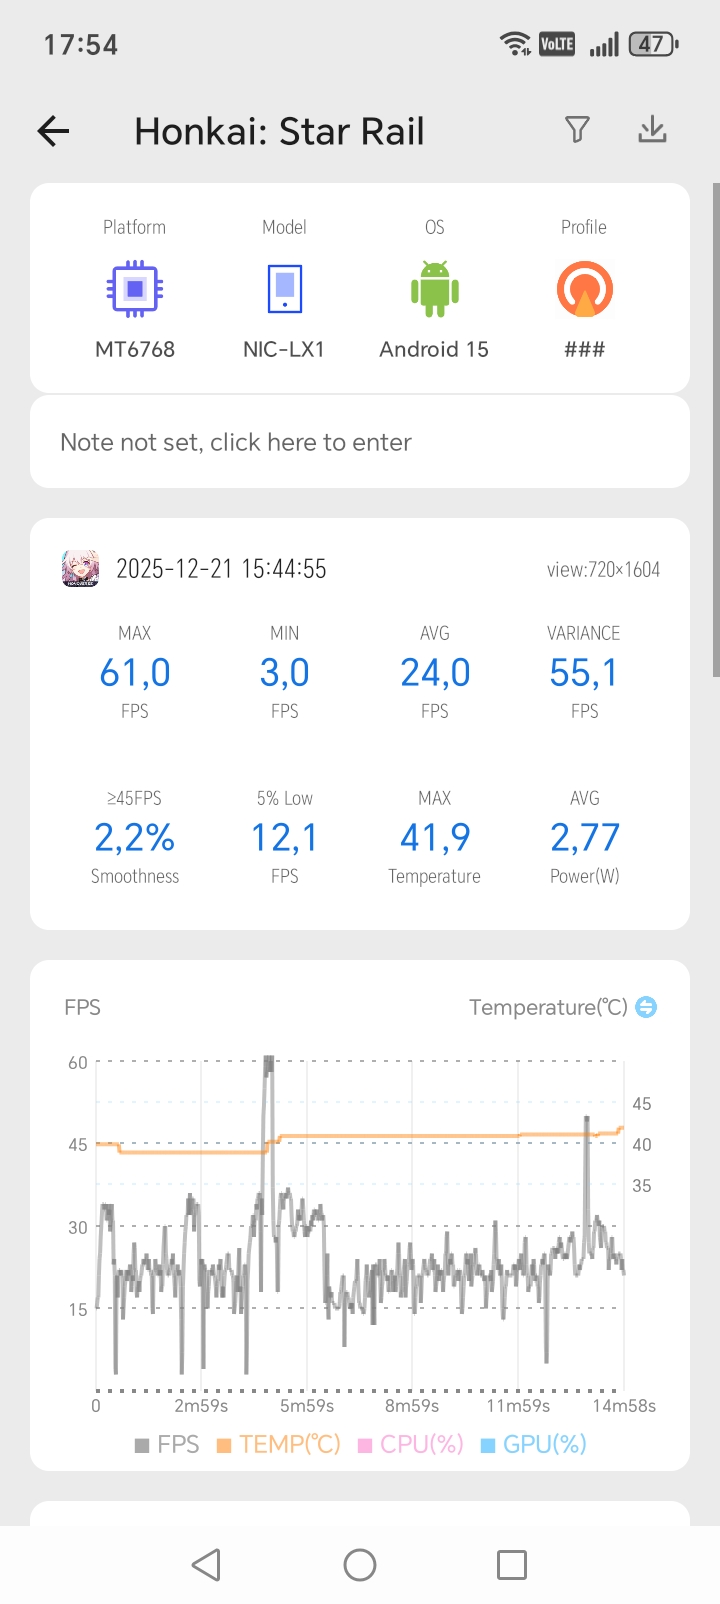This screenshot has height=1604, width=720.
Task: Tap the 61,0 MAX FPS value
Action: (x=135, y=673)
